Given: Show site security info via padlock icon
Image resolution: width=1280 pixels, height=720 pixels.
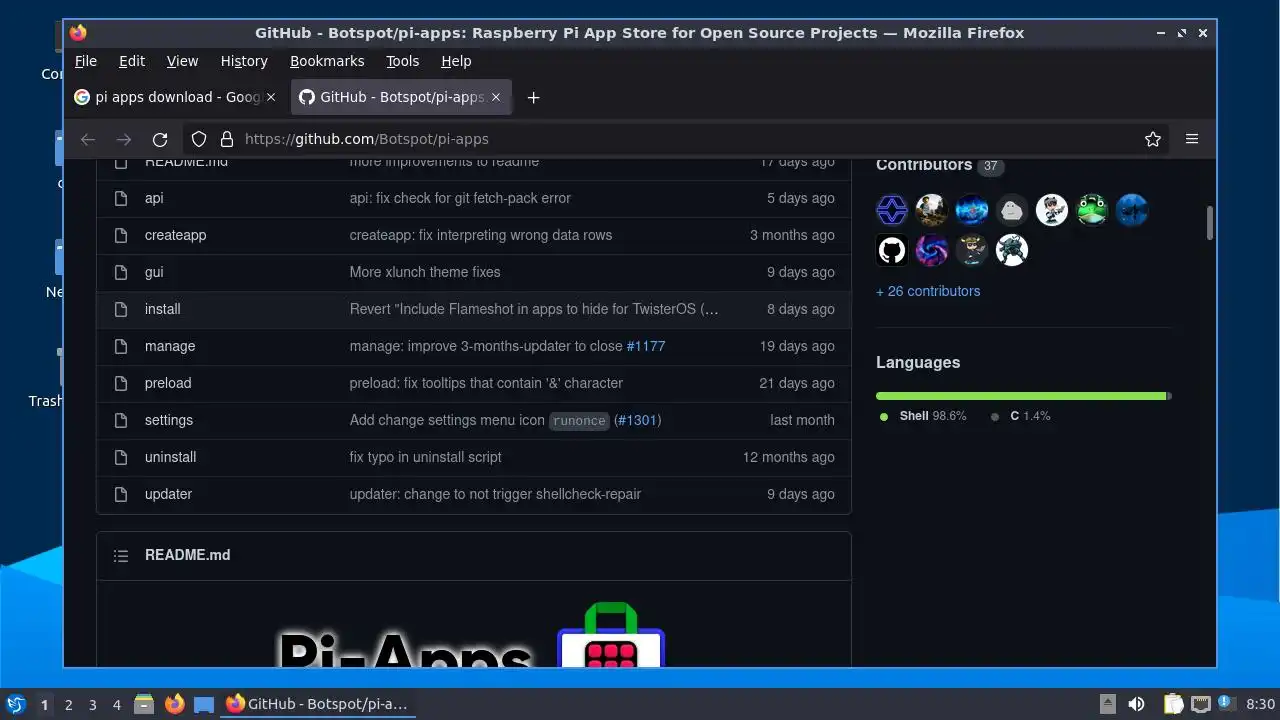Looking at the screenshot, I should (227, 139).
